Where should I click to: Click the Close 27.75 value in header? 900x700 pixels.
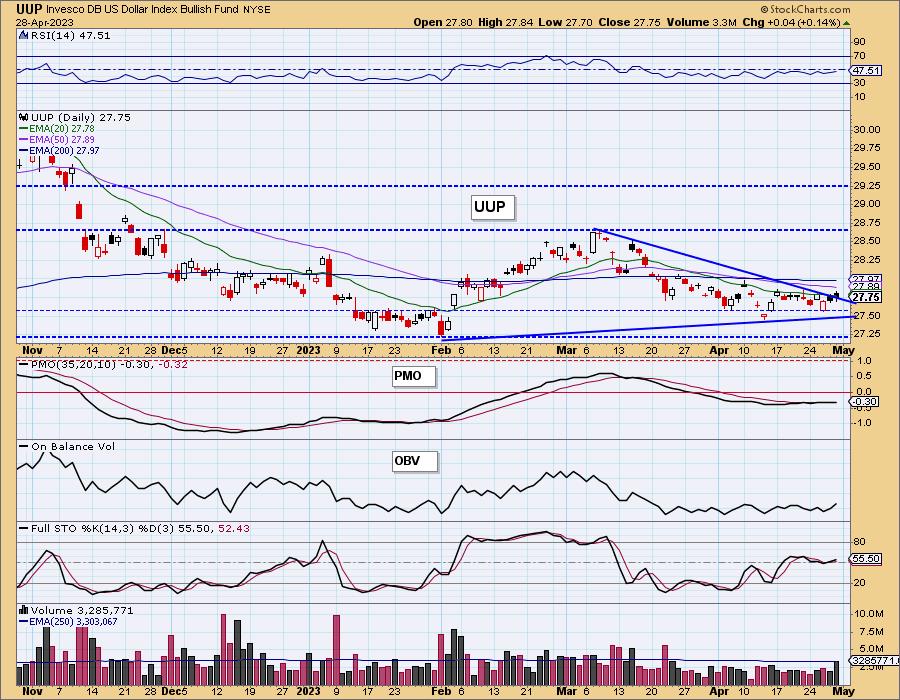pos(630,22)
